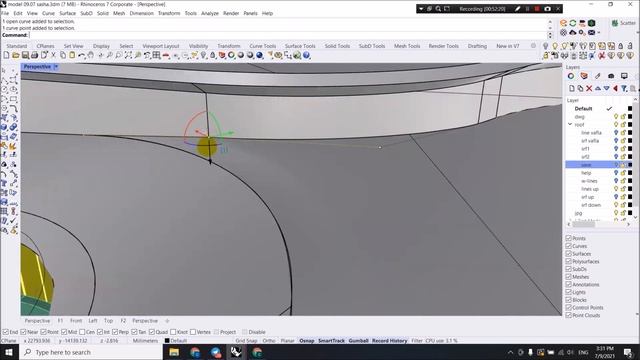Open the recording toolbar dropdown arrow
640x360 pixels.
coord(421,9)
